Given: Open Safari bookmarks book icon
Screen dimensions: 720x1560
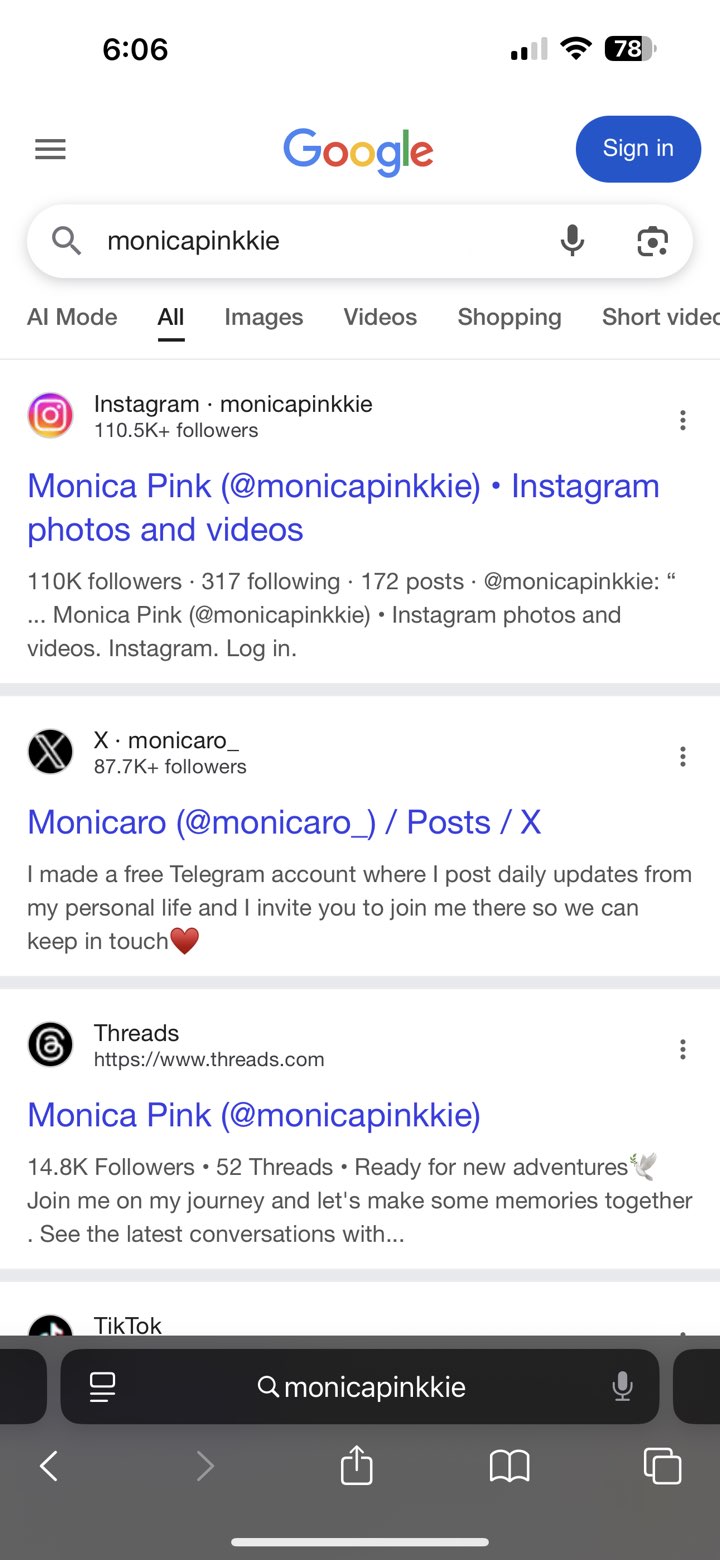Looking at the screenshot, I should pos(509,1467).
